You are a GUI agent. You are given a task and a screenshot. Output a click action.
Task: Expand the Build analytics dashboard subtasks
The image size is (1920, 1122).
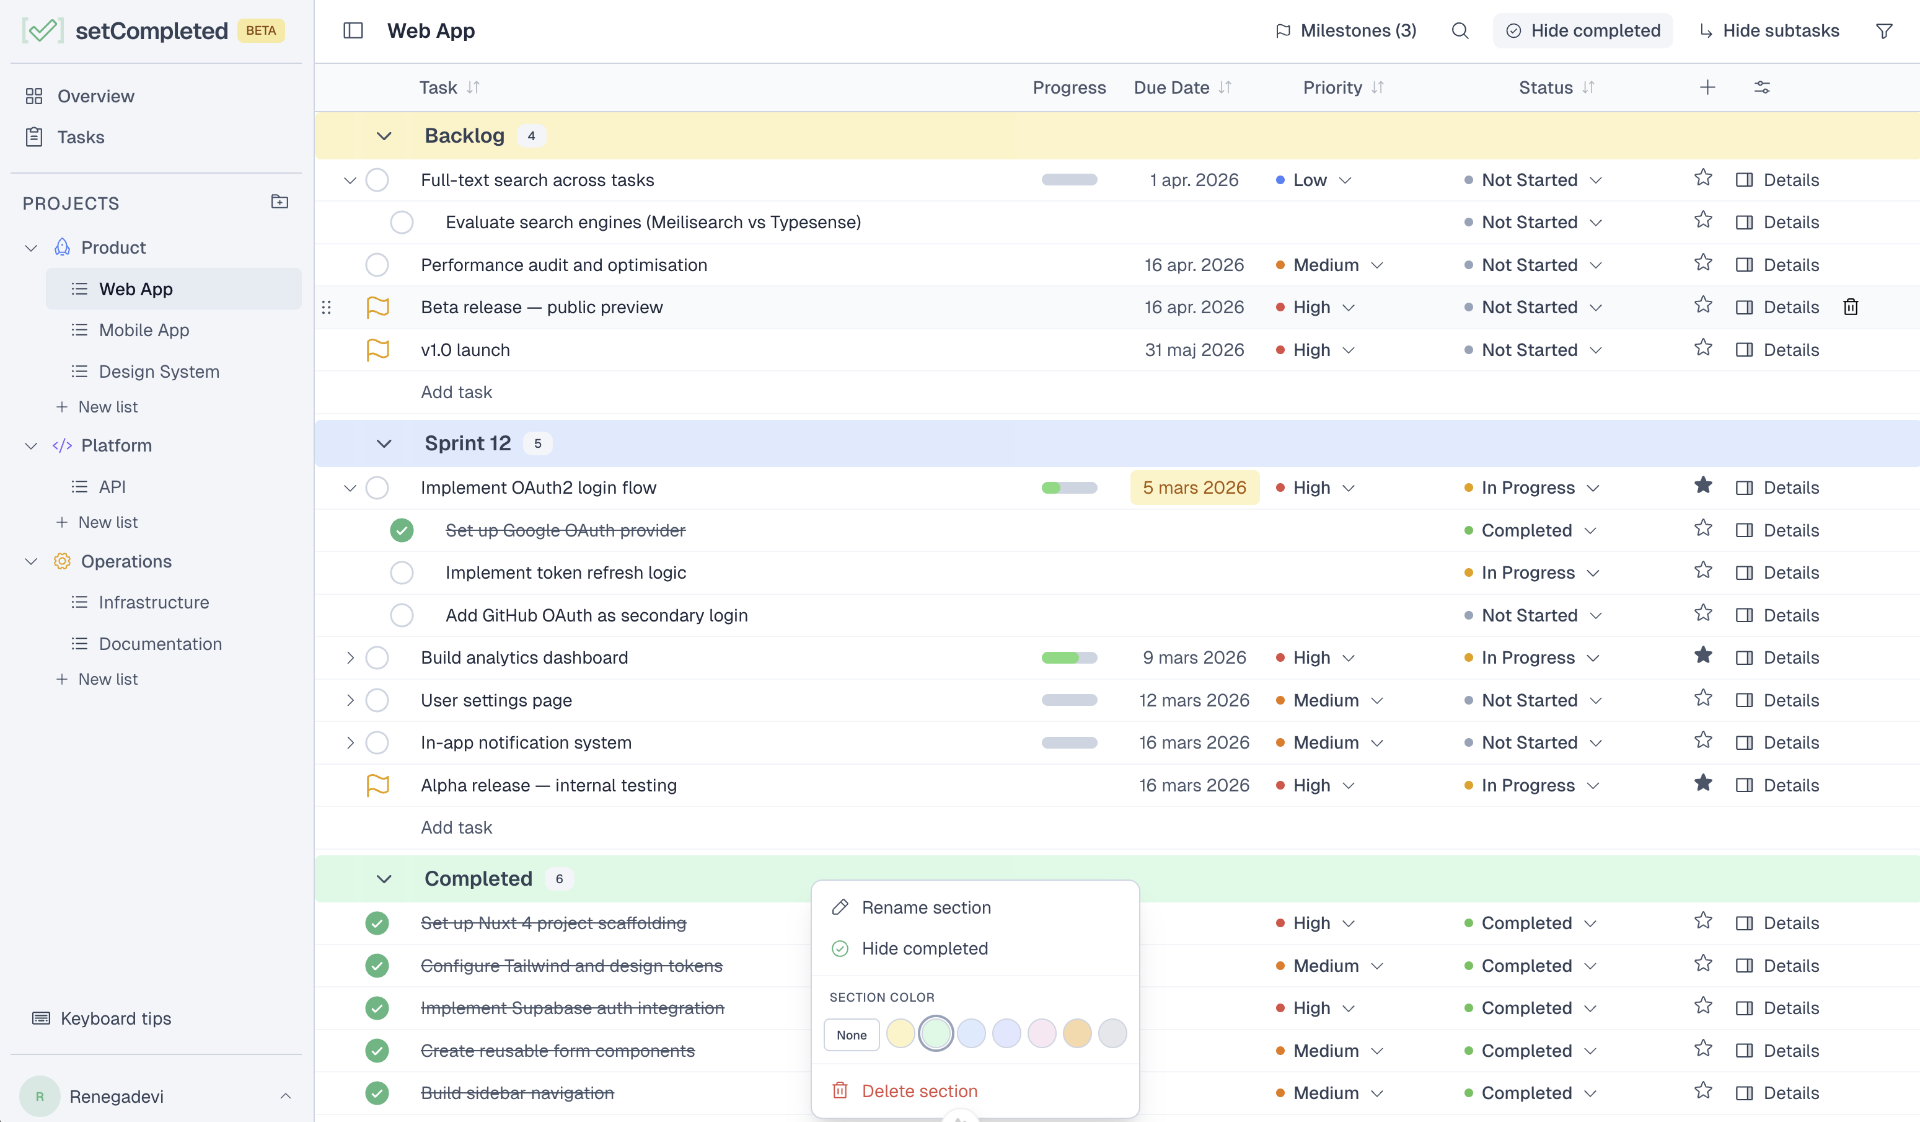click(x=350, y=657)
